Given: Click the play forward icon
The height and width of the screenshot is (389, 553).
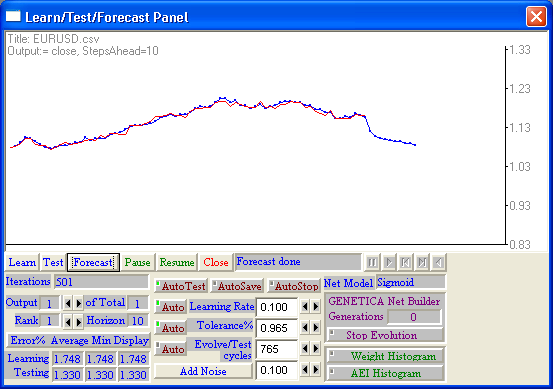Looking at the screenshot, I should click(389, 262).
